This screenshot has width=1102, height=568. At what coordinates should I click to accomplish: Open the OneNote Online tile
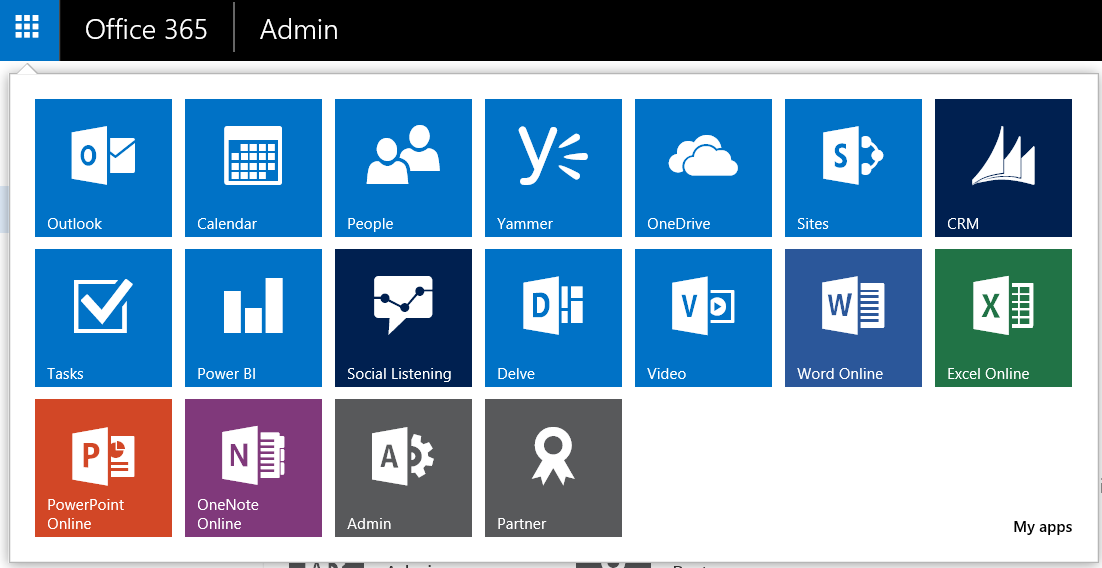pos(253,467)
